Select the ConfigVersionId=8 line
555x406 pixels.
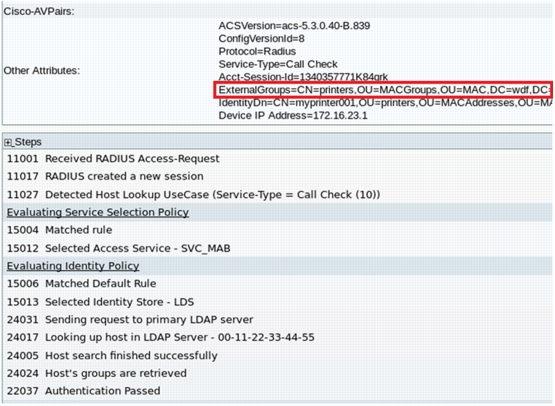261,39
